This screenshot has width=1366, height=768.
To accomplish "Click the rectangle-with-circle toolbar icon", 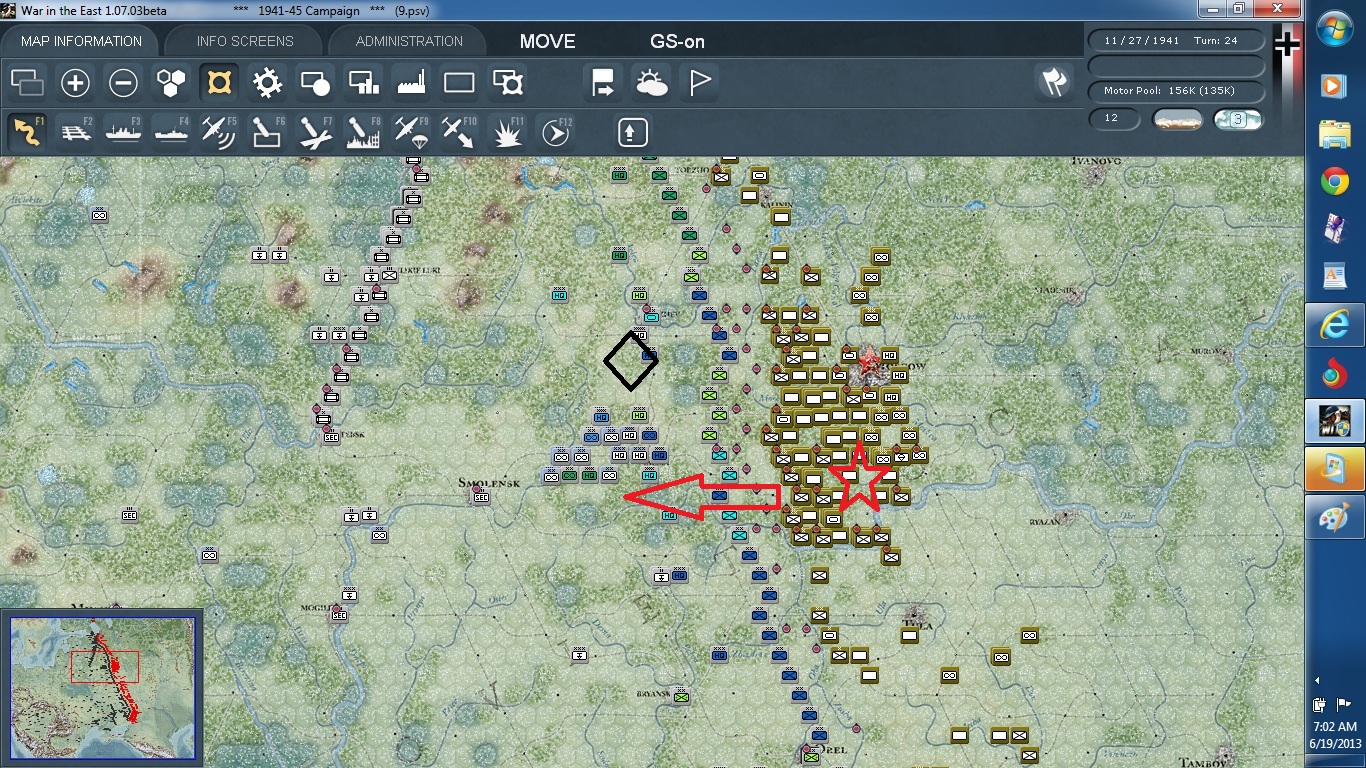I will coord(315,82).
